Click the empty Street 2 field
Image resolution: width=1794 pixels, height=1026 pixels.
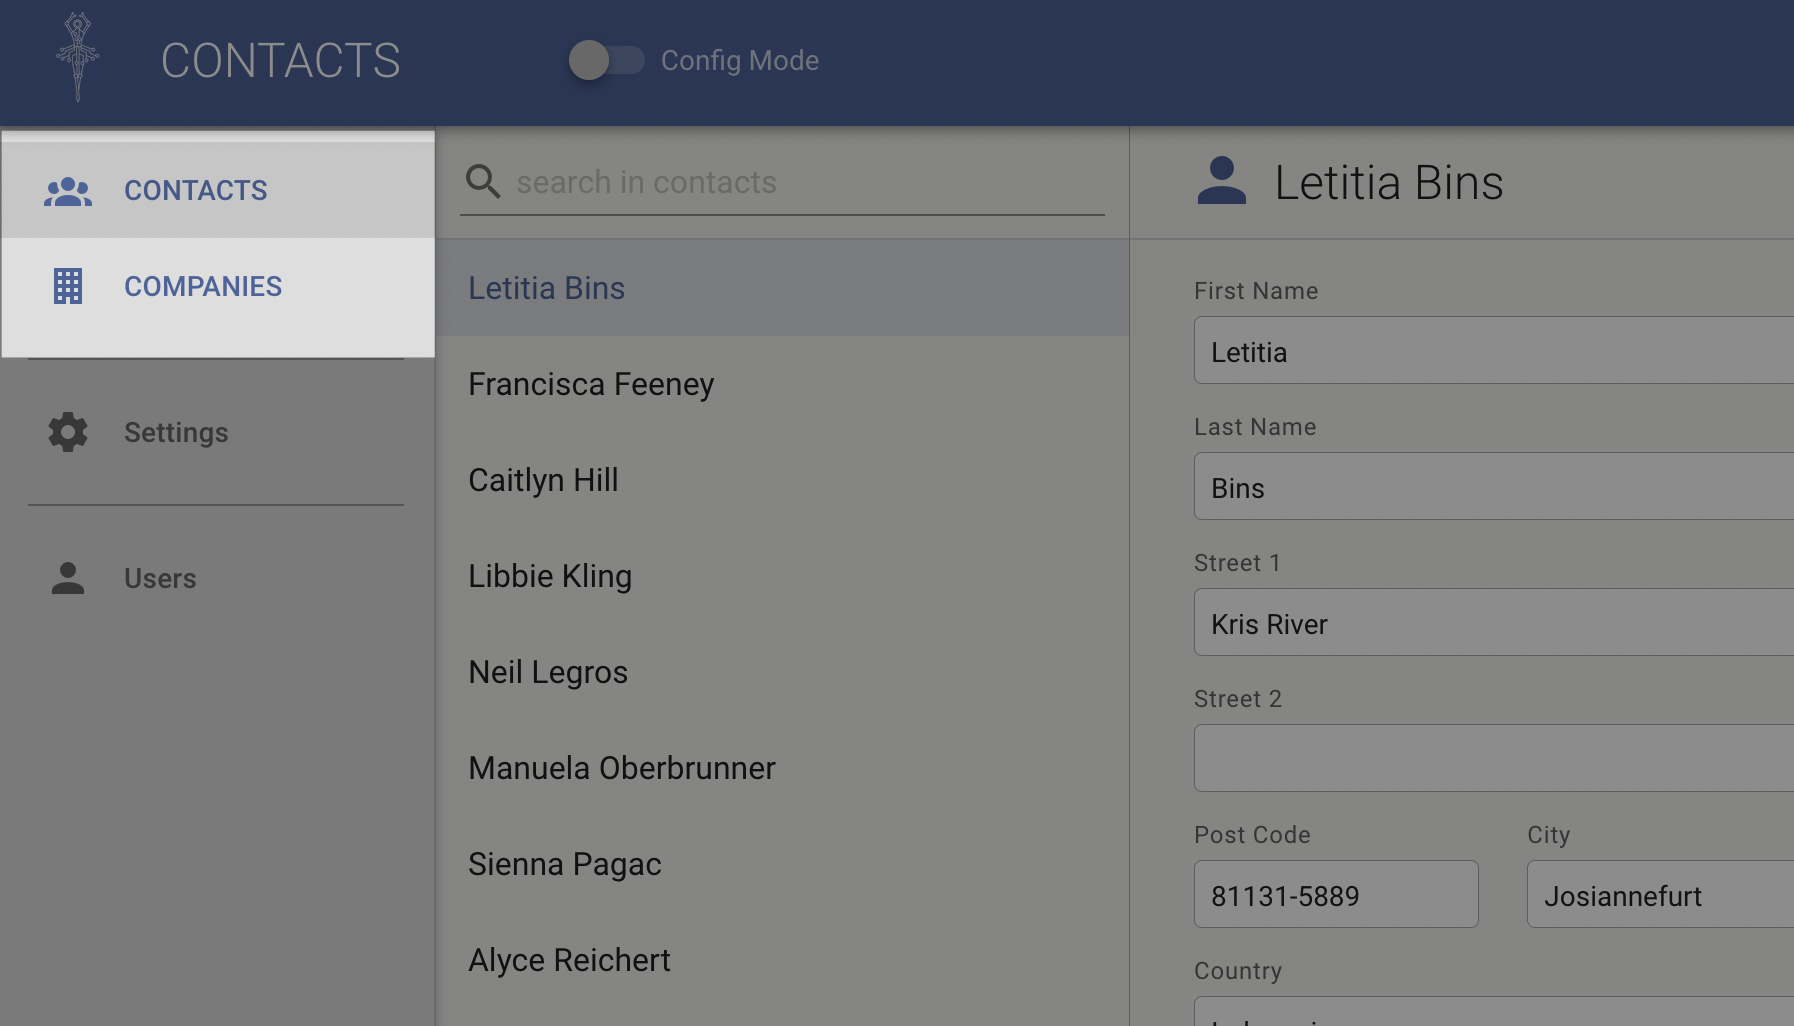coord(1490,759)
